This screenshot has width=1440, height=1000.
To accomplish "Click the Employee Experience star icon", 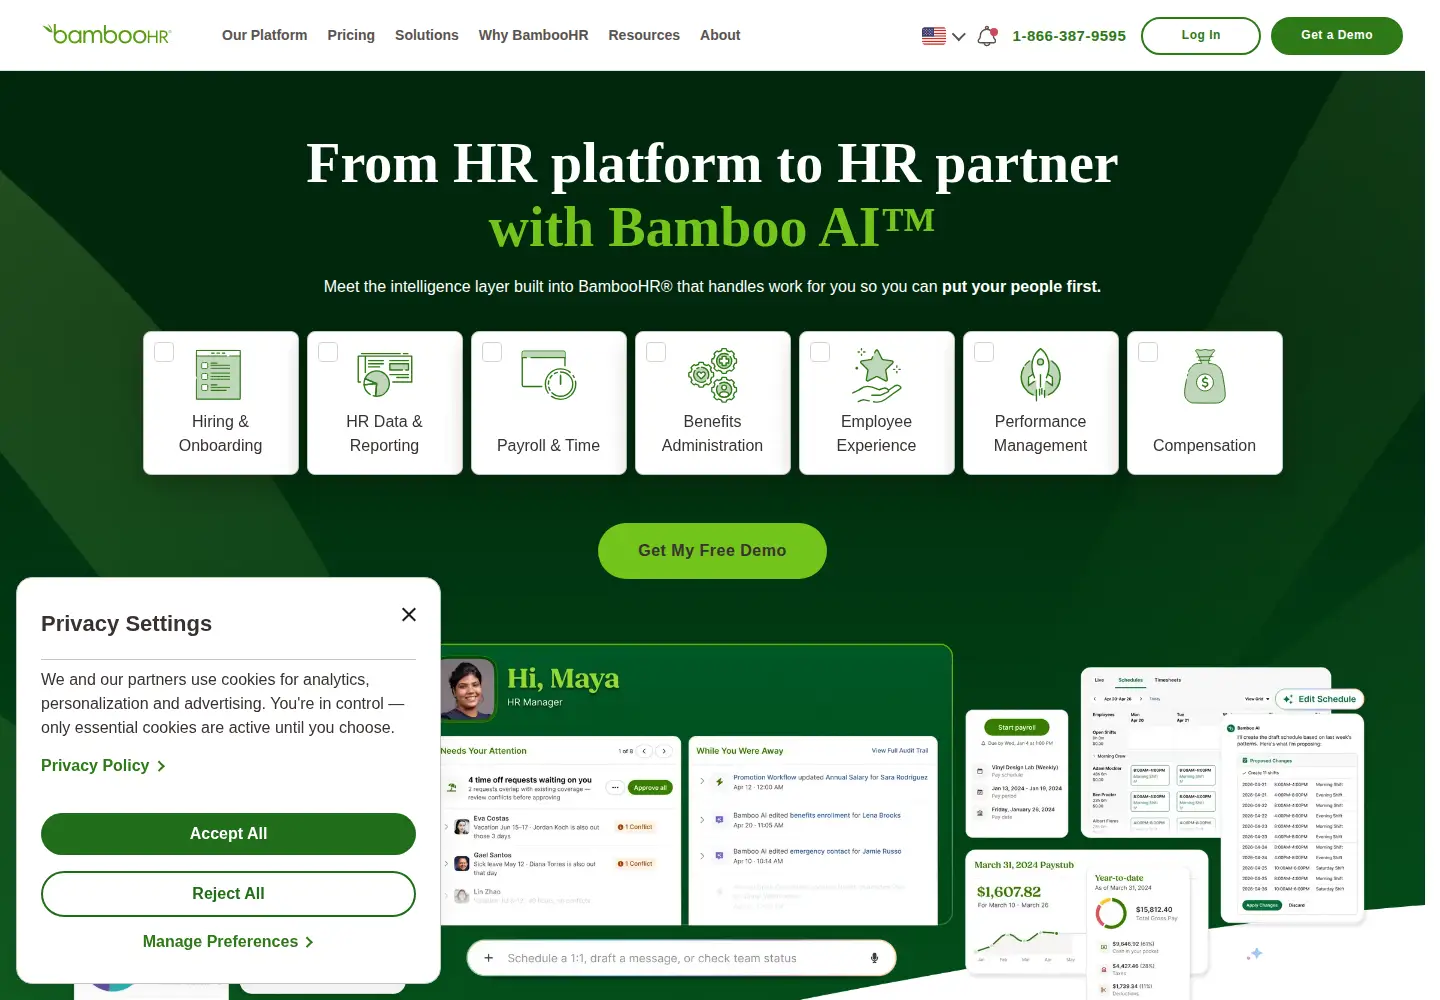I will coord(877,375).
